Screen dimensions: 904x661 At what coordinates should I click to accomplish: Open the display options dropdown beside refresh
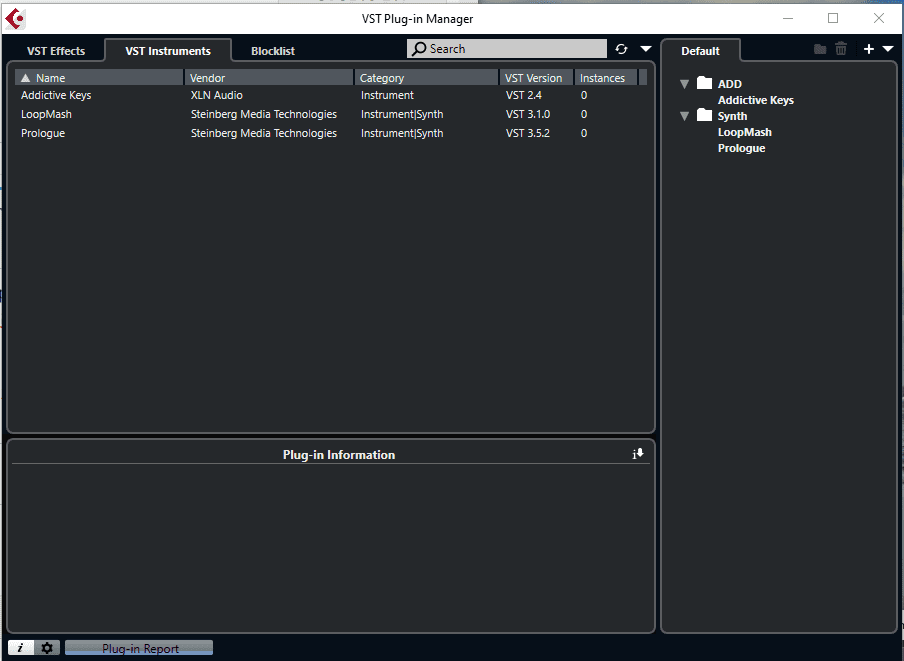tap(646, 49)
